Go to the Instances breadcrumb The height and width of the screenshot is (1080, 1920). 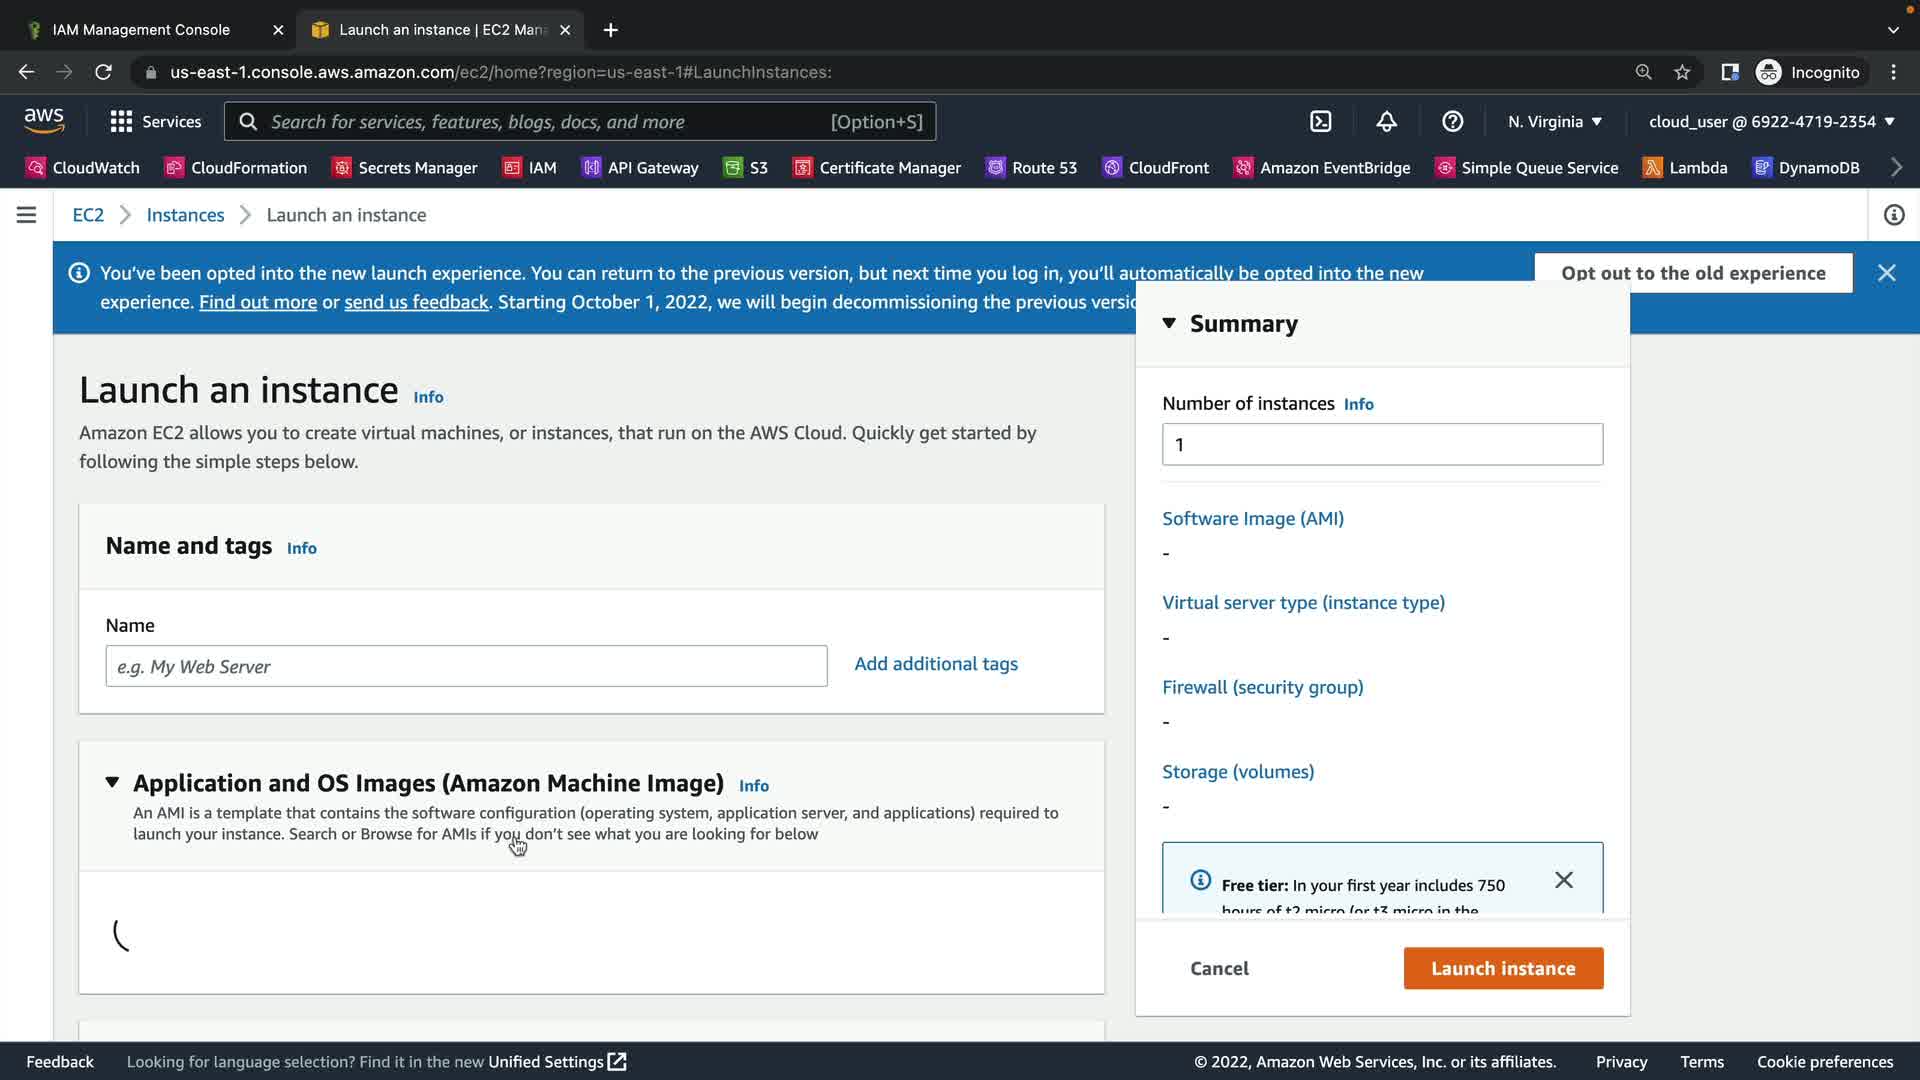click(x=185, y=215)
